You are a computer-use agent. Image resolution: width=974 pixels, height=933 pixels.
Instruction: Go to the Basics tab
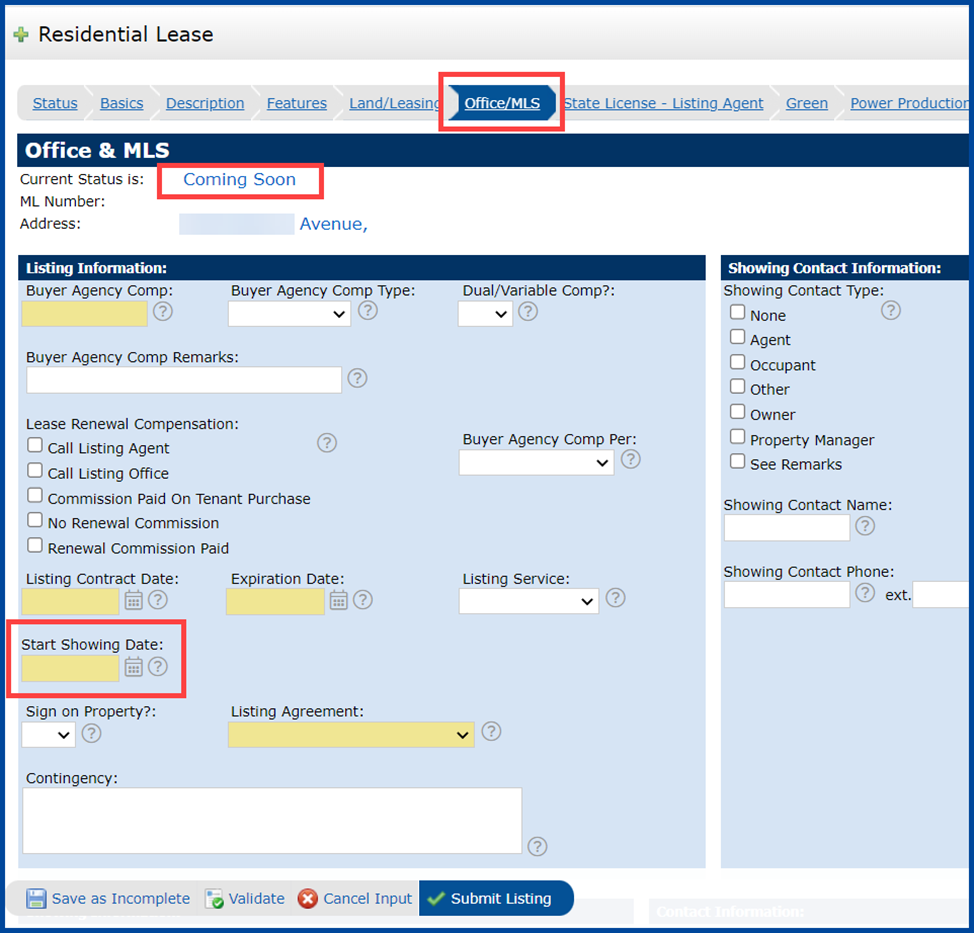(x=122, y=103)
